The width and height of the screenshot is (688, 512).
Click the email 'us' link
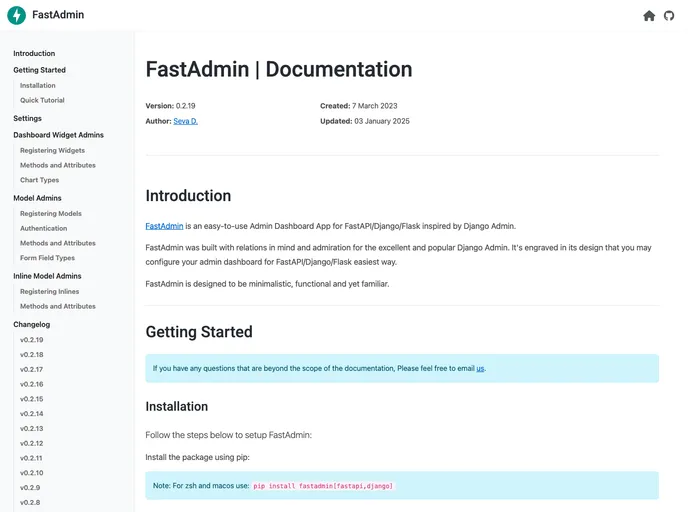pyautogui.click(x=480, y=369)
